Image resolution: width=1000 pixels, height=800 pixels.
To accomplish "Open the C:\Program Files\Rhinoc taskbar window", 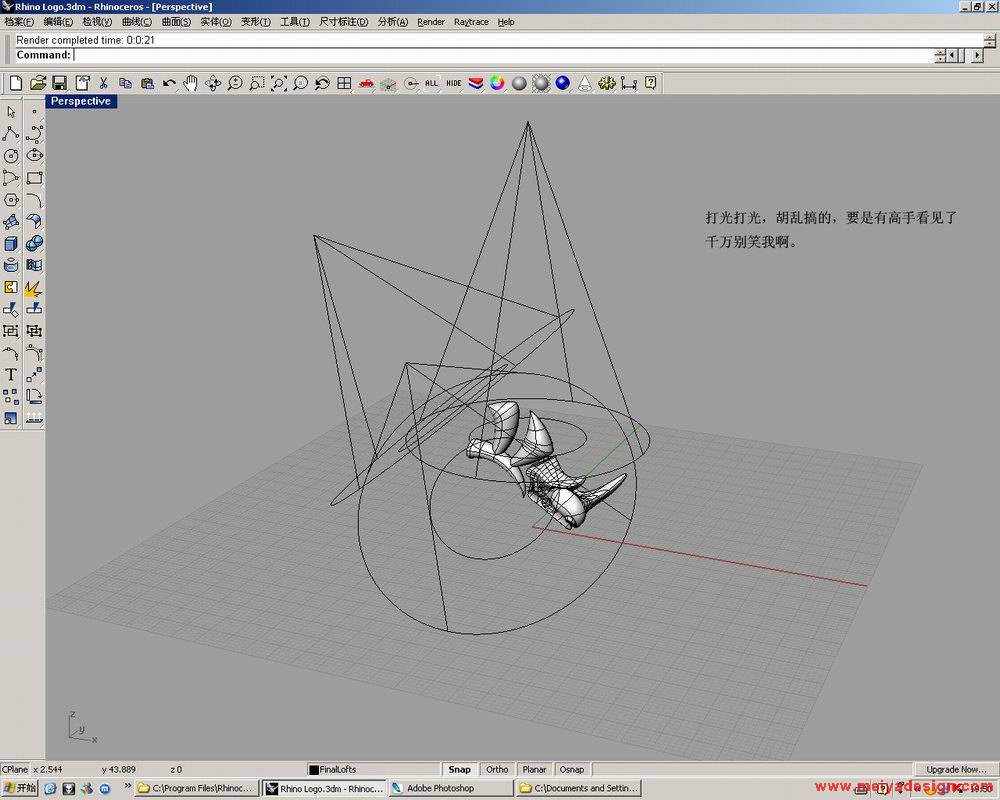I will (x=197, y=788).
